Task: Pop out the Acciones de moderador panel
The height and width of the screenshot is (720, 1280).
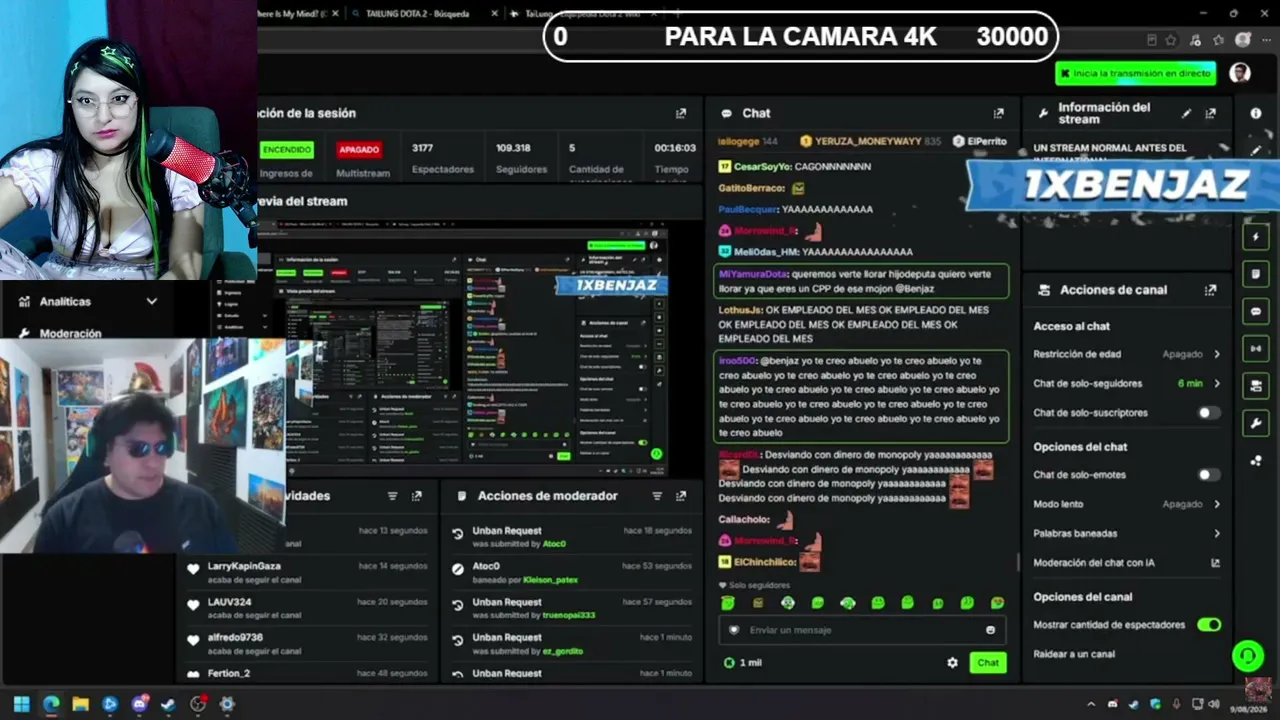Action: pos(681,496)
